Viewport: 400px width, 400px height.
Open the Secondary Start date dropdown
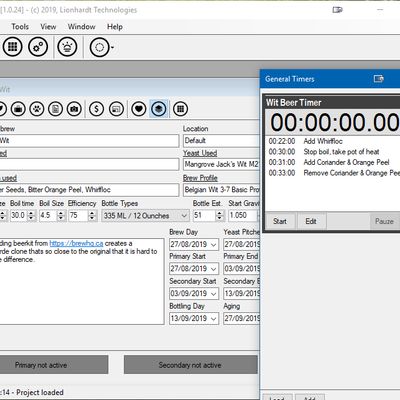(214, 294)
